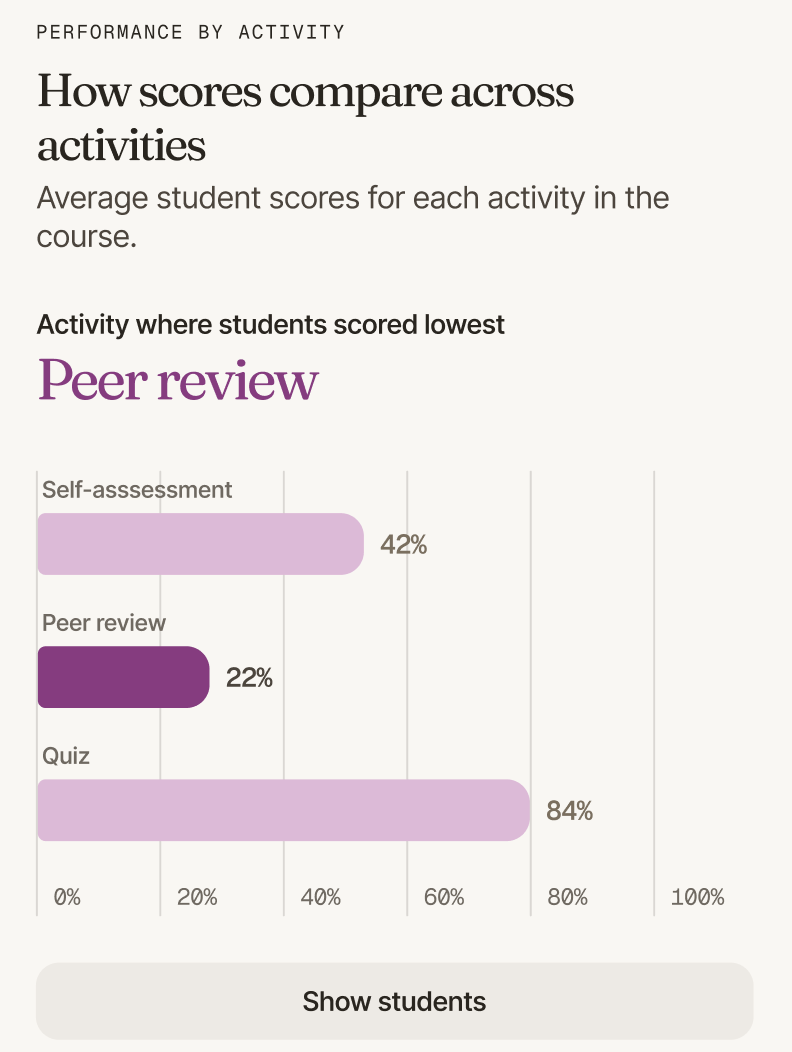792x1052 pixels.
Task: Click the 0% axis tick label
Action: [67, 897]
